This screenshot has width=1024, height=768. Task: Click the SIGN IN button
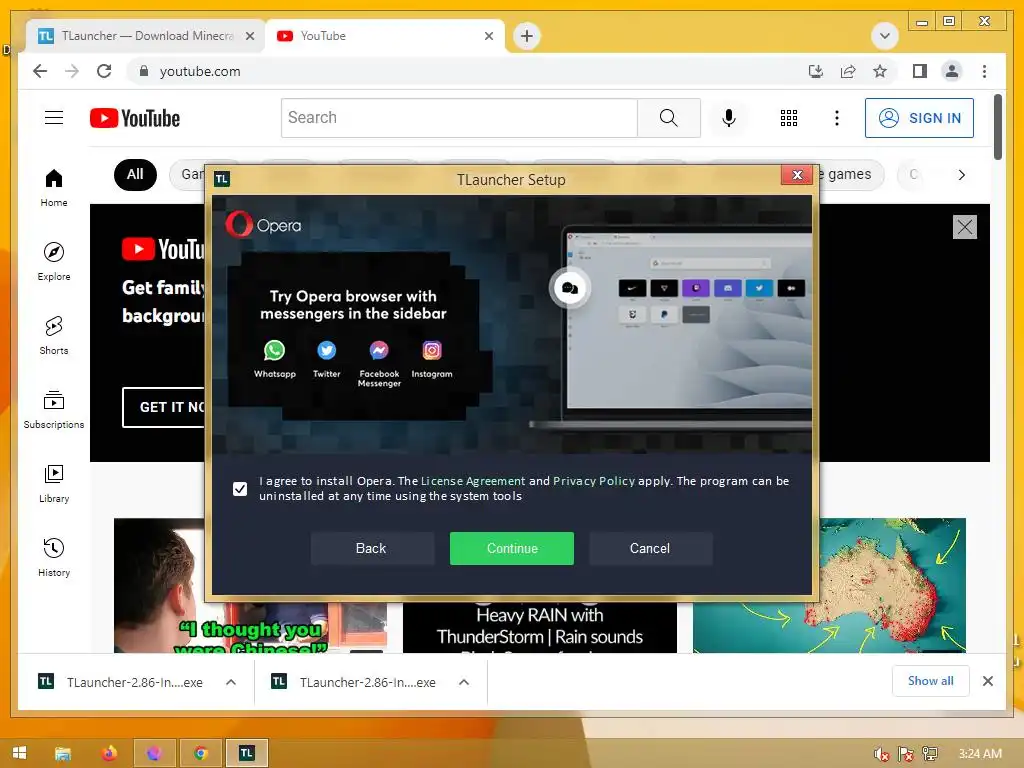pyautogui.click(x=919, y=118)
